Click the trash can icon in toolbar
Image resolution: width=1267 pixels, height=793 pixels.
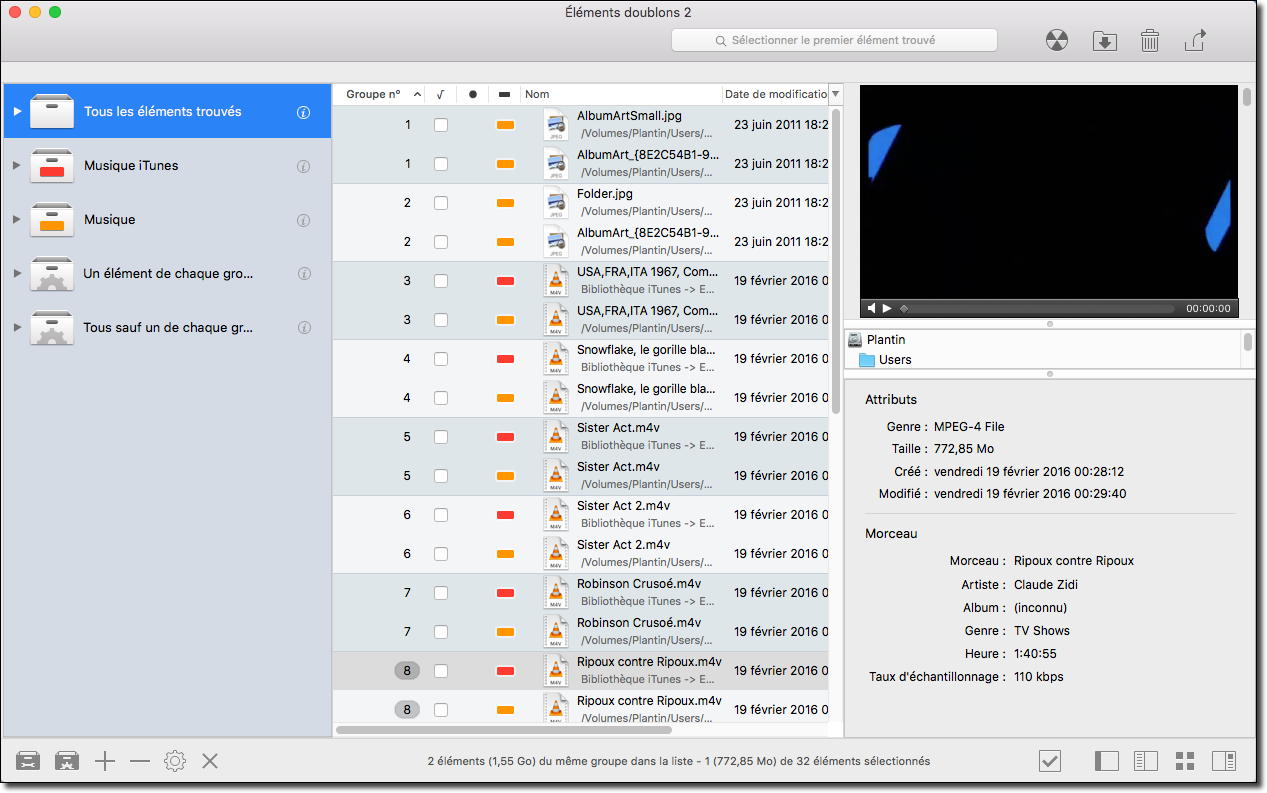point(1150,41)
